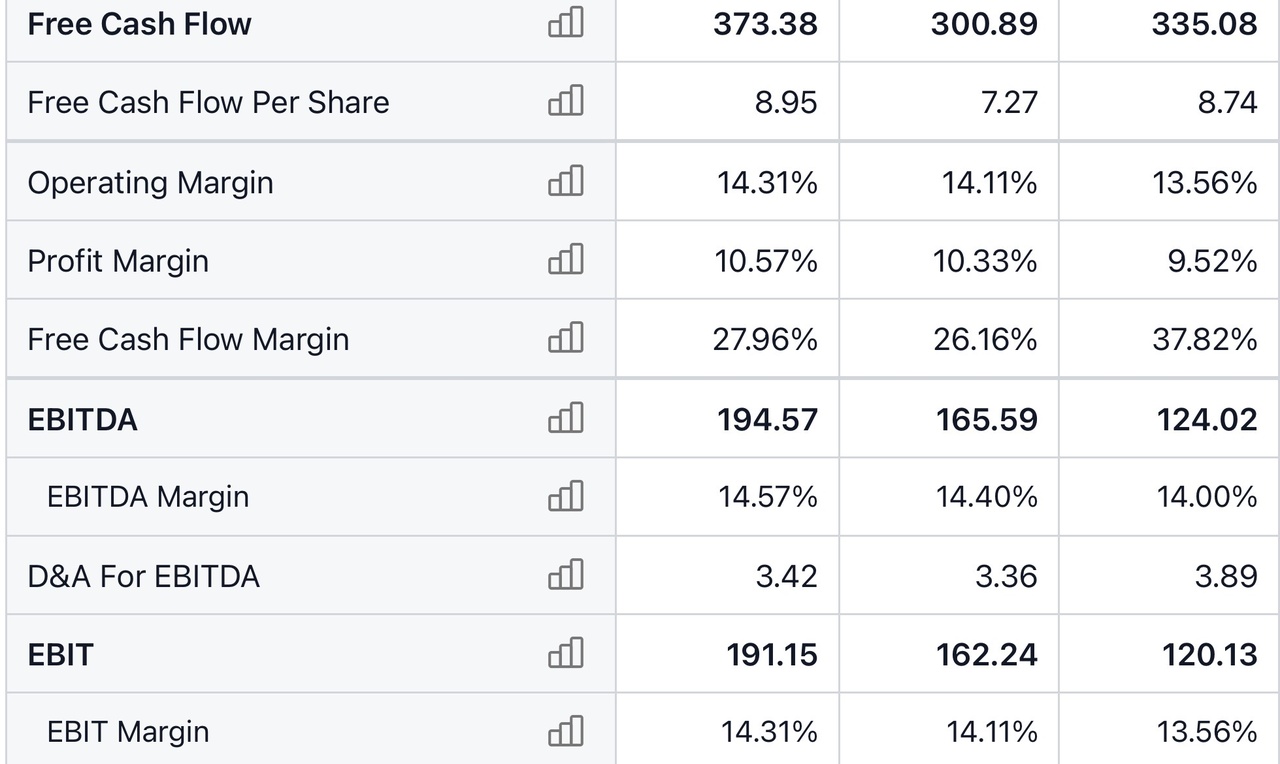Screen dimensions: 1280x764
Task: Click the Free Cash Flow row label
Action: click(139, 24)
